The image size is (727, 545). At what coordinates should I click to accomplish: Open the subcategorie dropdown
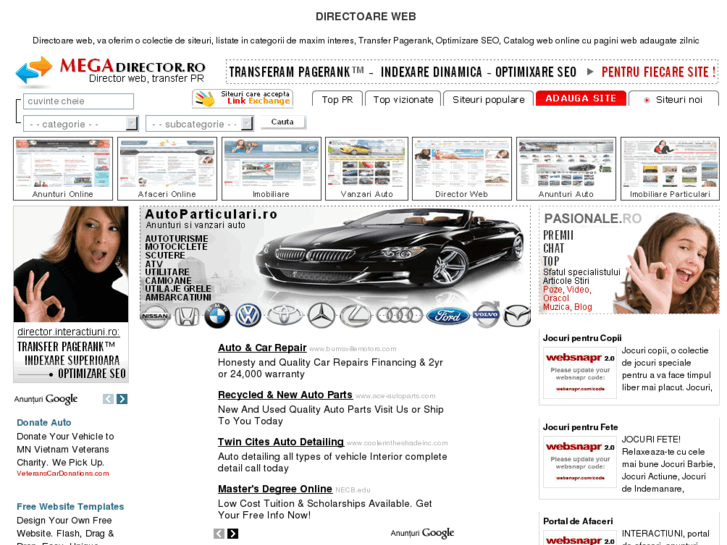point(199,124)
